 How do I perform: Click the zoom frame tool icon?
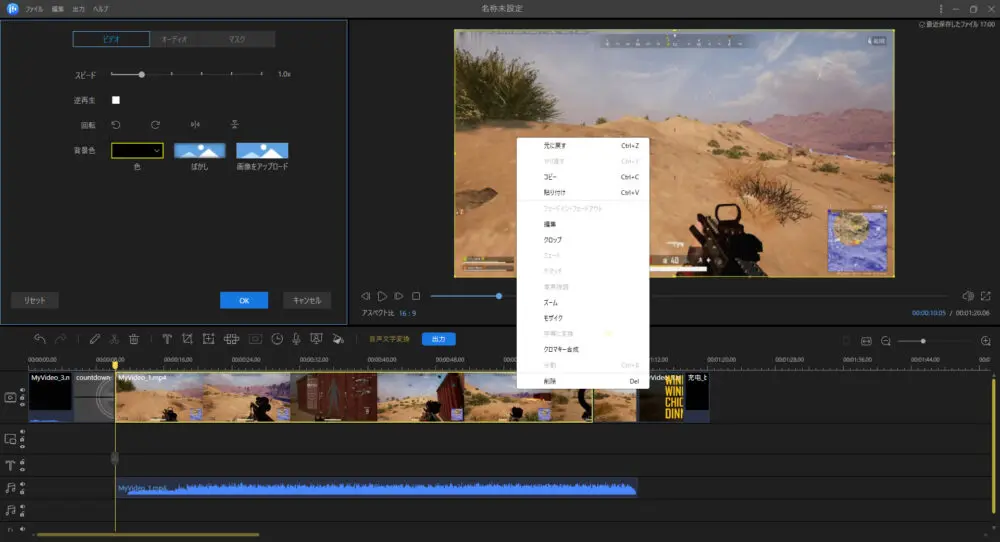click(209, 339)
